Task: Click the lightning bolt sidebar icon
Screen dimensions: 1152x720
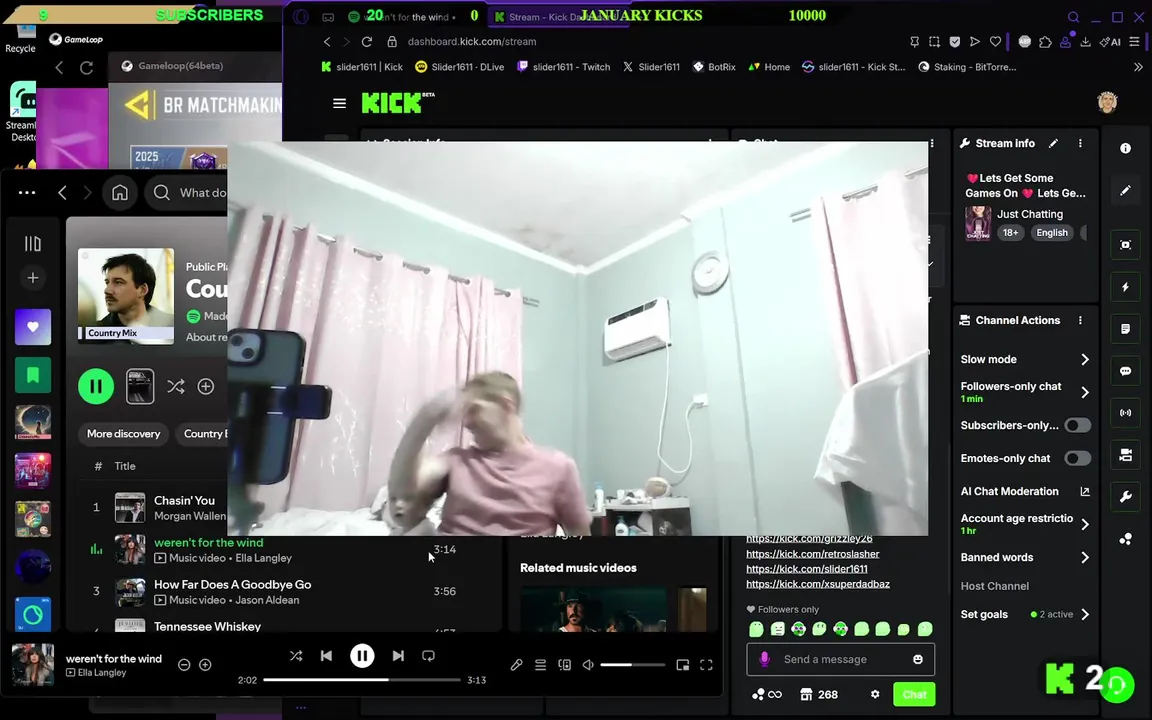Action: click(x=1125, y=287)
